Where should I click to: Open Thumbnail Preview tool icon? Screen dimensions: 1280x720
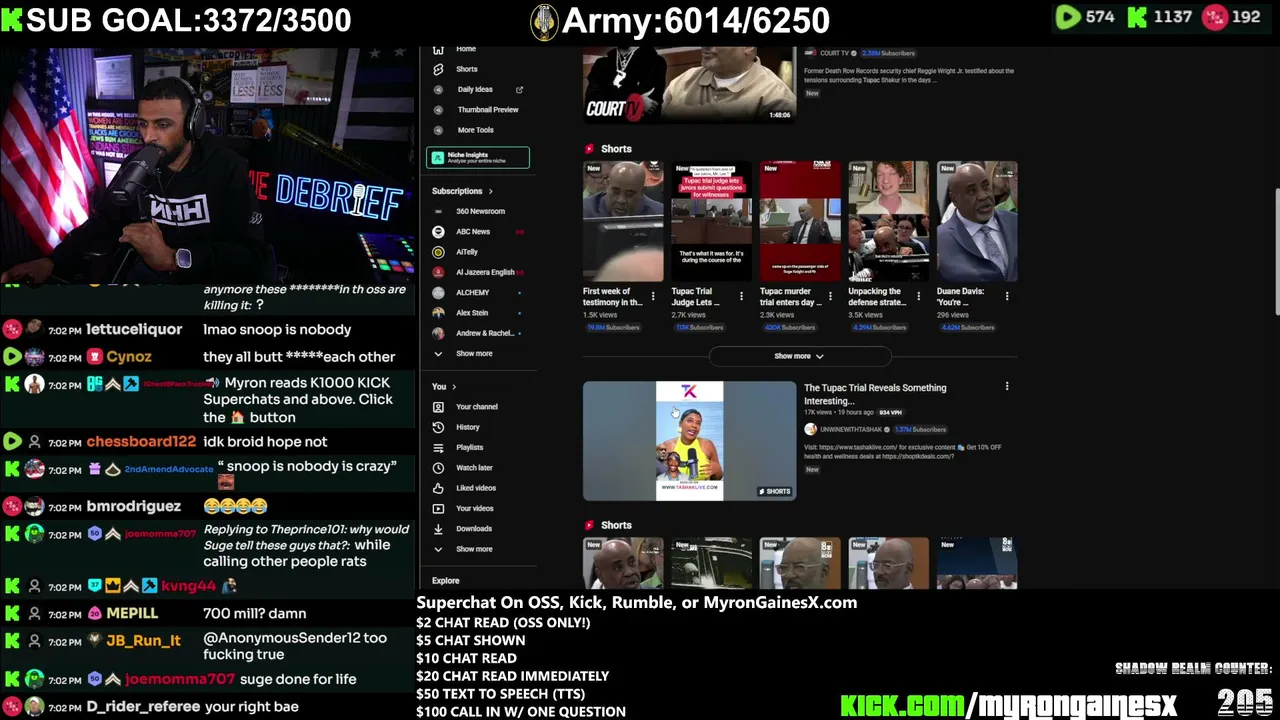coord(438,110)
